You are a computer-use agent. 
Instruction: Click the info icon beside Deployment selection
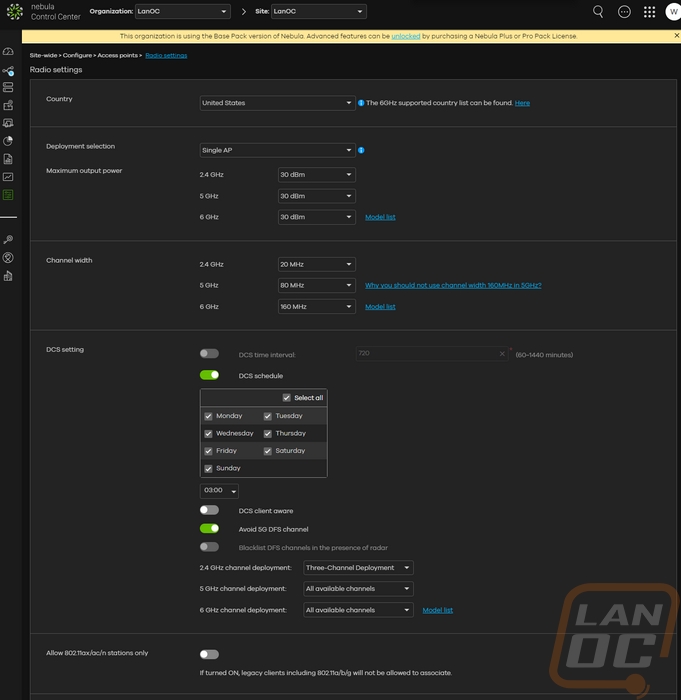[361, 150]
